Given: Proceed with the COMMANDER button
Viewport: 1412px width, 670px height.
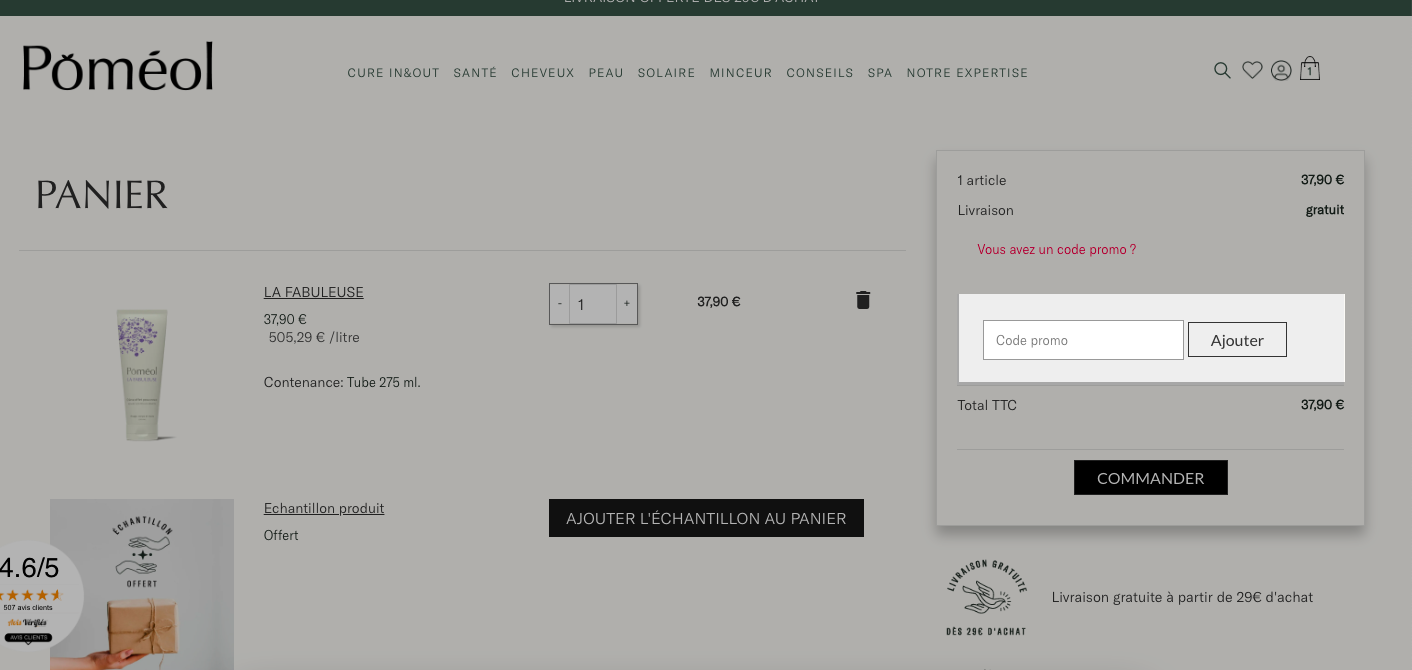Looking at the screenshot, I should coord(1151,478).
